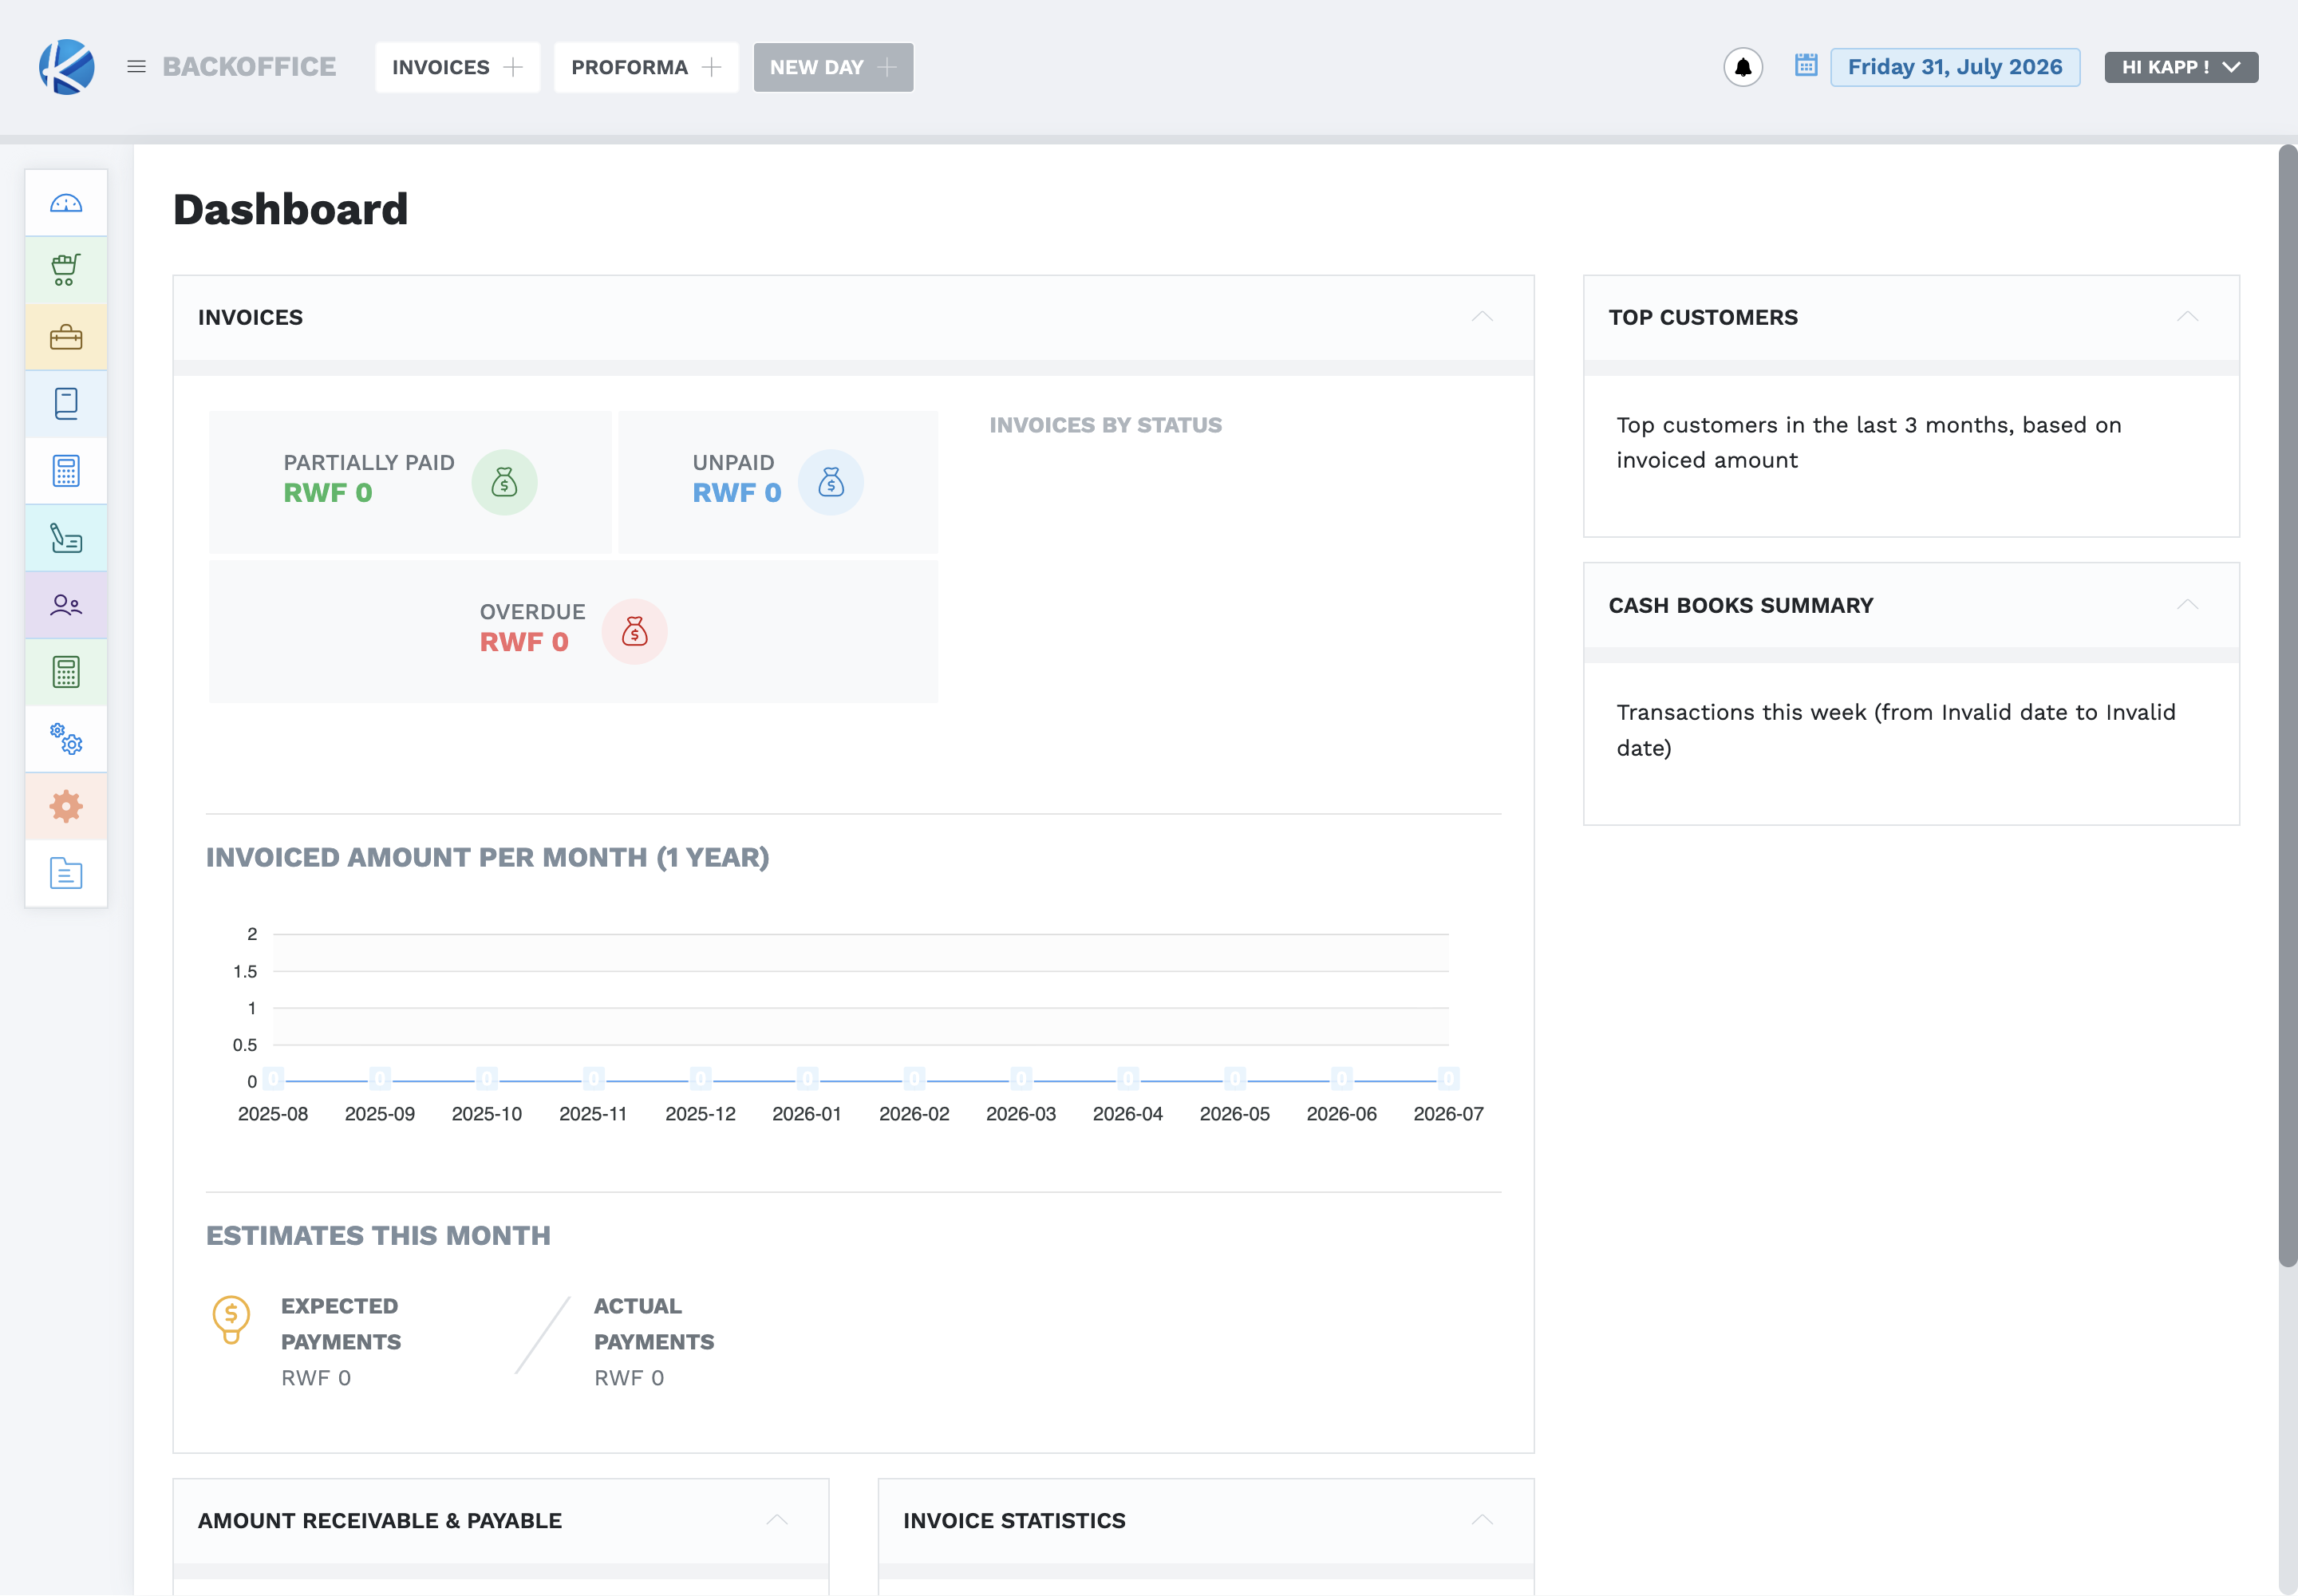
Task: Click the 2026-01 data point on chart
Action: pos(807,1079)
